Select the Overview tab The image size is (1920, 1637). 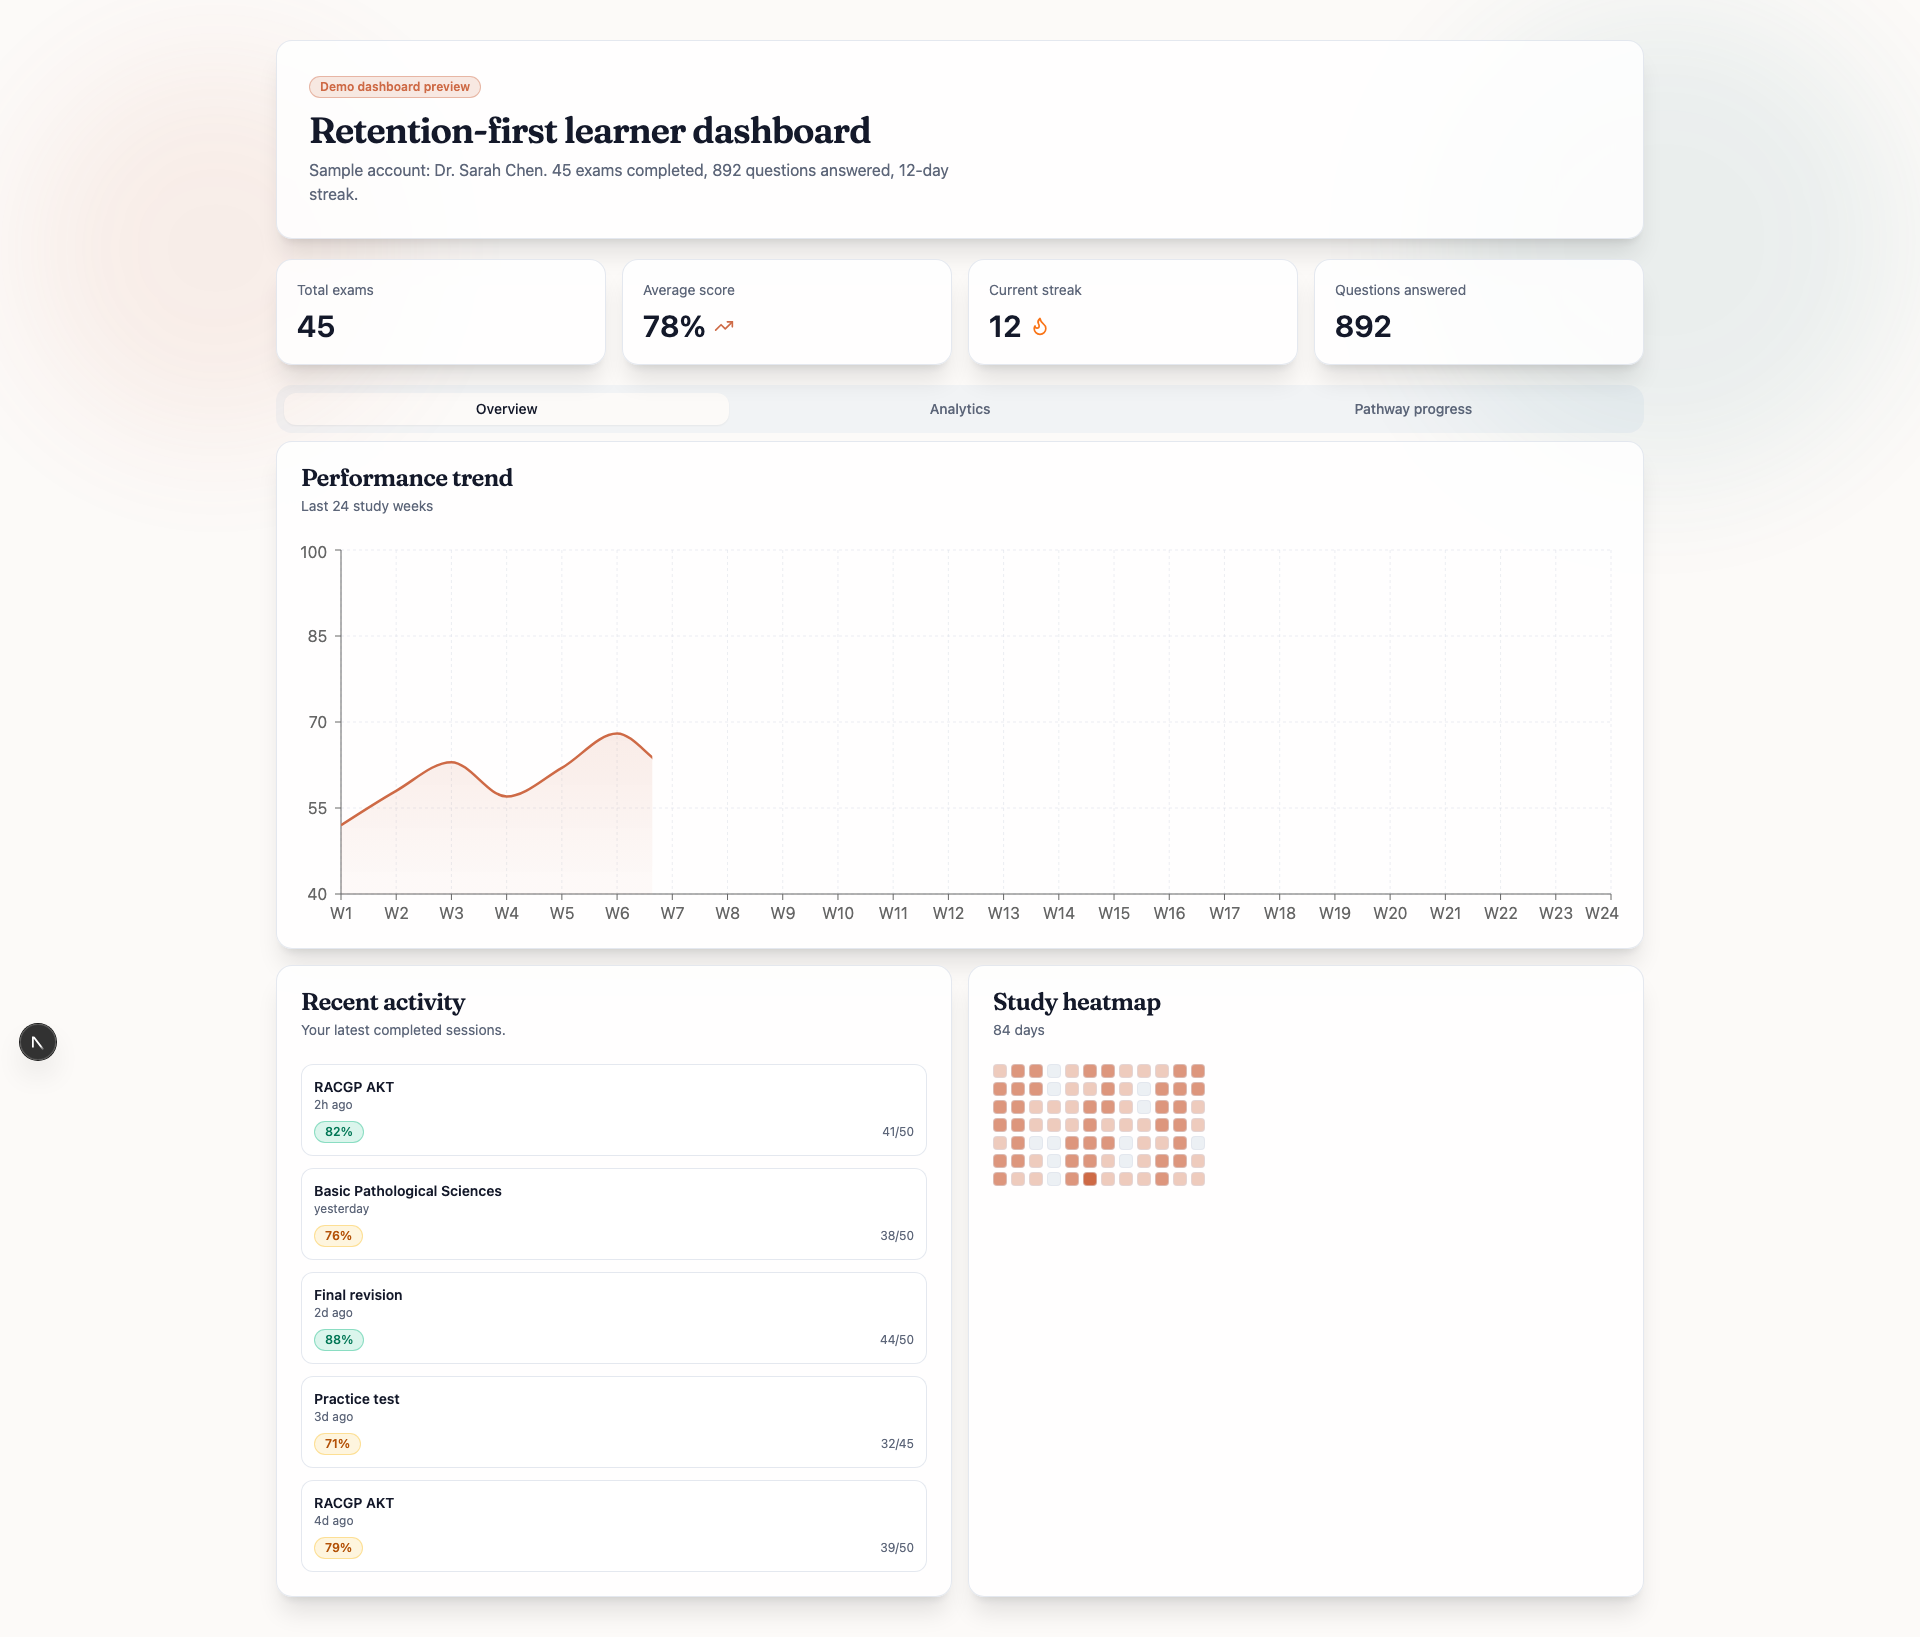506,409
